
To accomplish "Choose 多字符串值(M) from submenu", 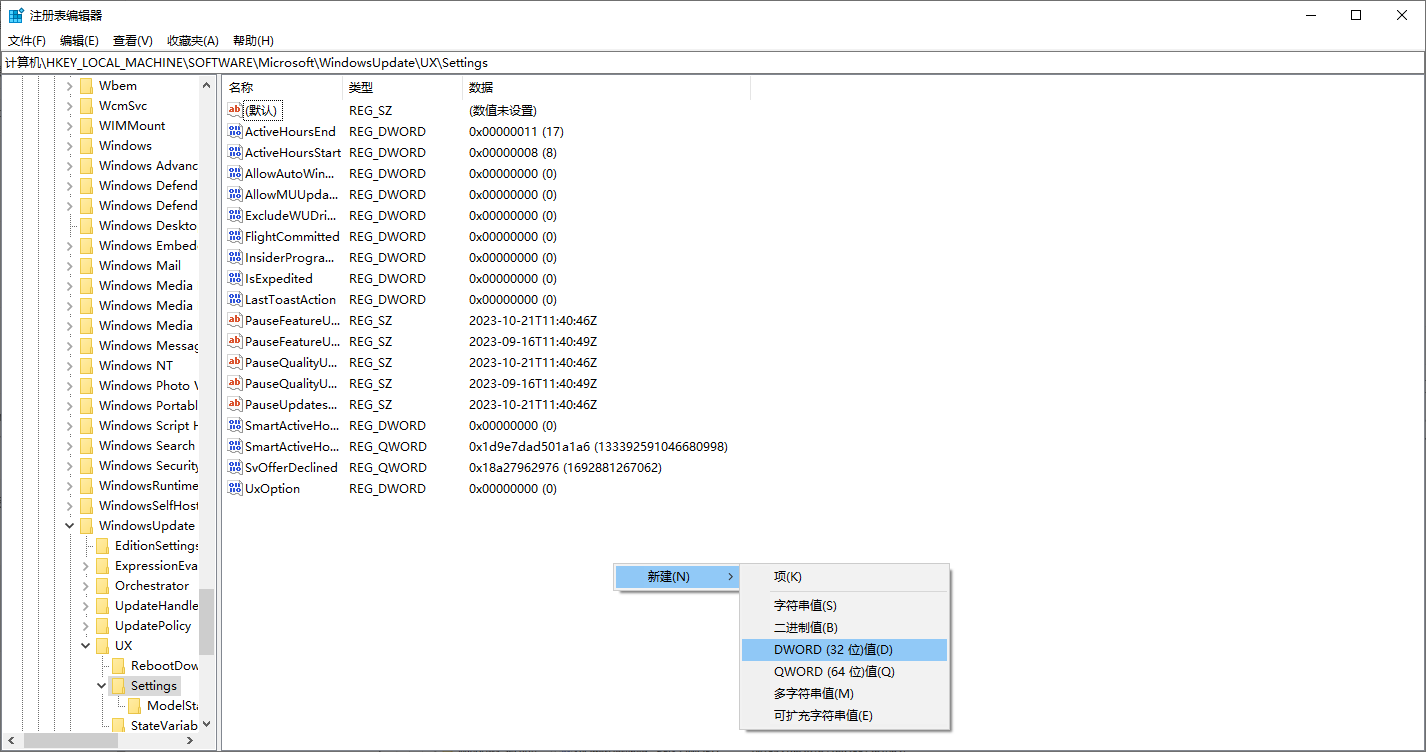I will 844,694.
